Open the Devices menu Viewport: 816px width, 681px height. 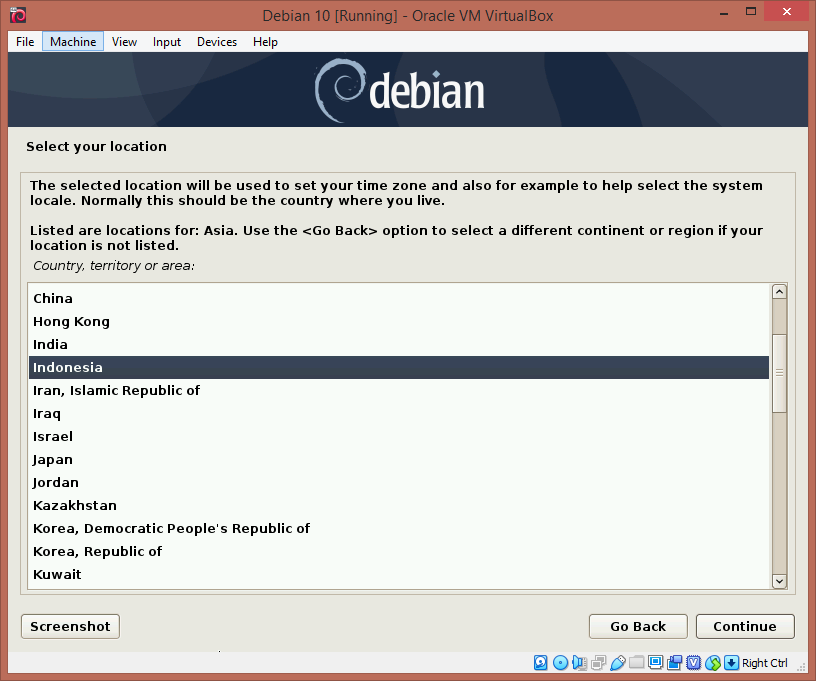217,42
